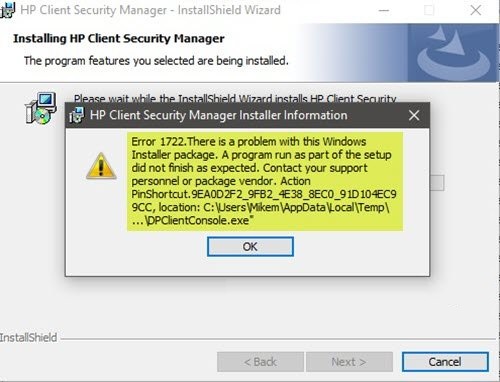The image size is (500, 382).
Task: Click the installer icon in the error dialog title bar
Action: click(x=77, y=115)
